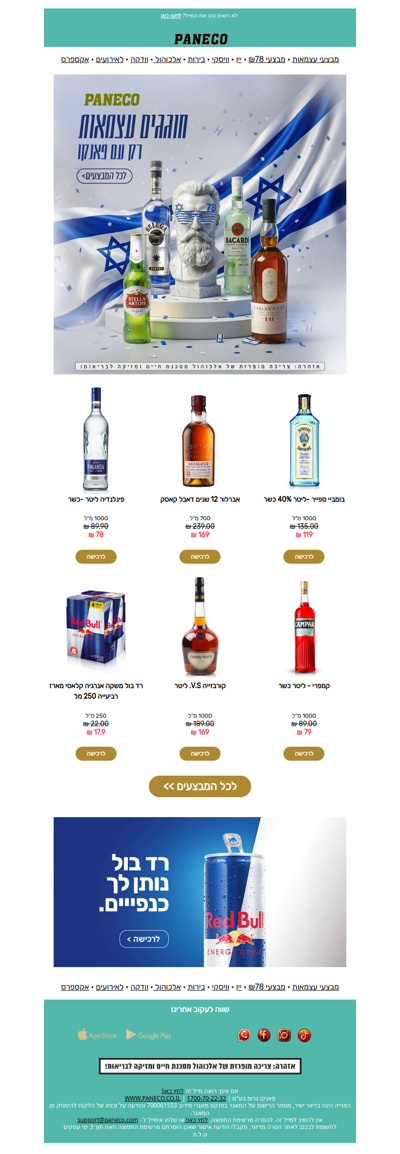
Task: Click לרכישה under the Finlandia vodka
Action: [x=96, y=557]
